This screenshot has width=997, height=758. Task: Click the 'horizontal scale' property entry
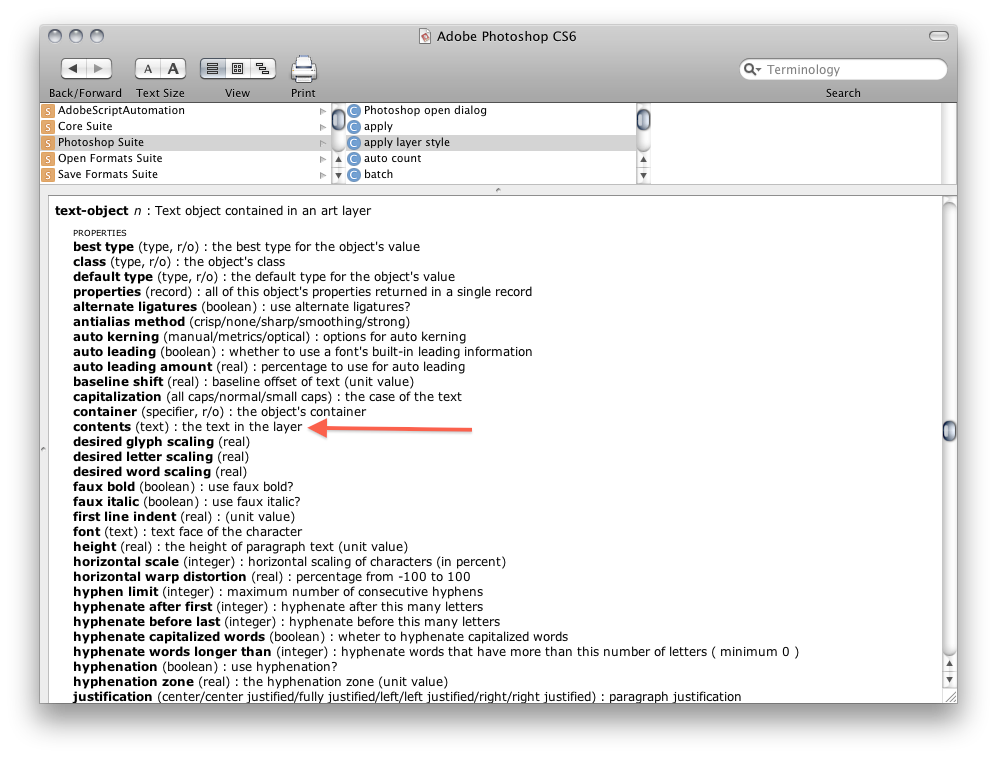coord(289,562)
